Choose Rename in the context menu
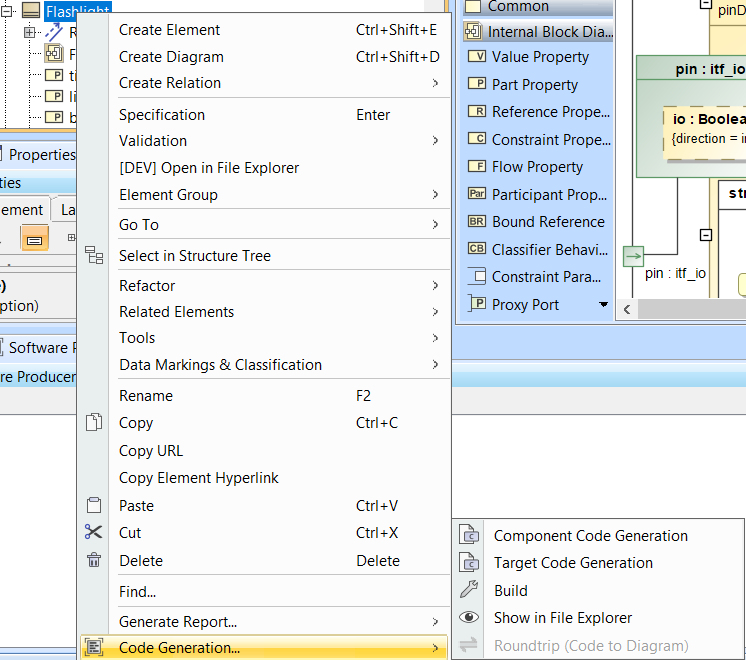746x660 pixels. [x=146, y=396]
